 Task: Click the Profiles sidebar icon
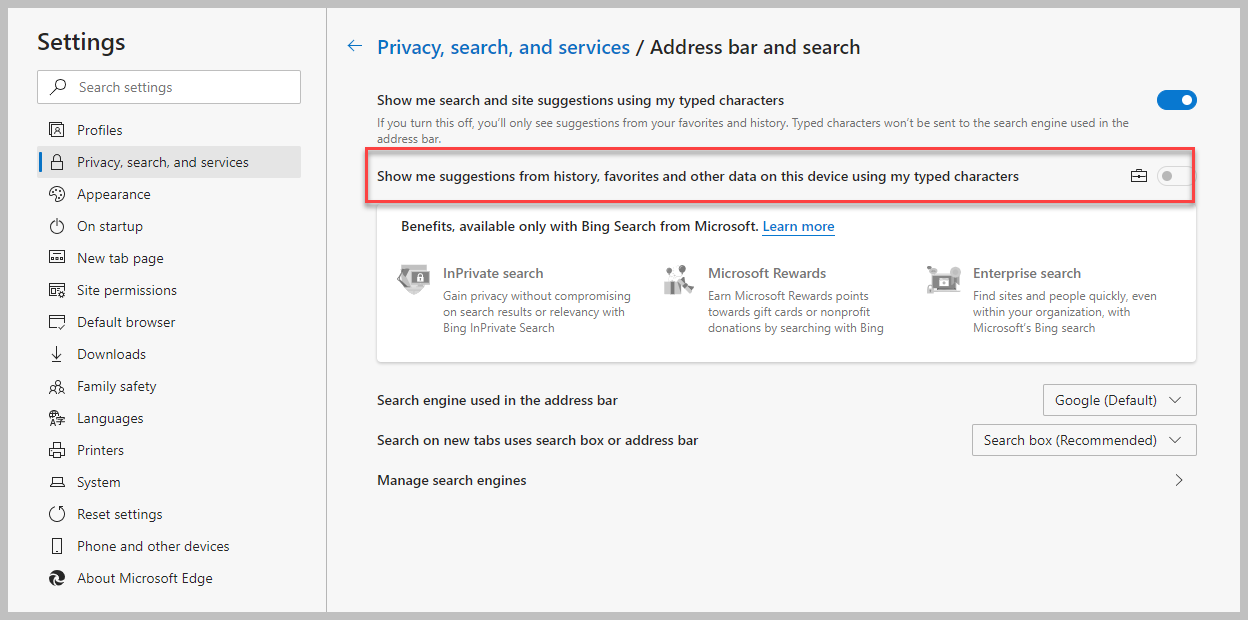pos(57,130)
